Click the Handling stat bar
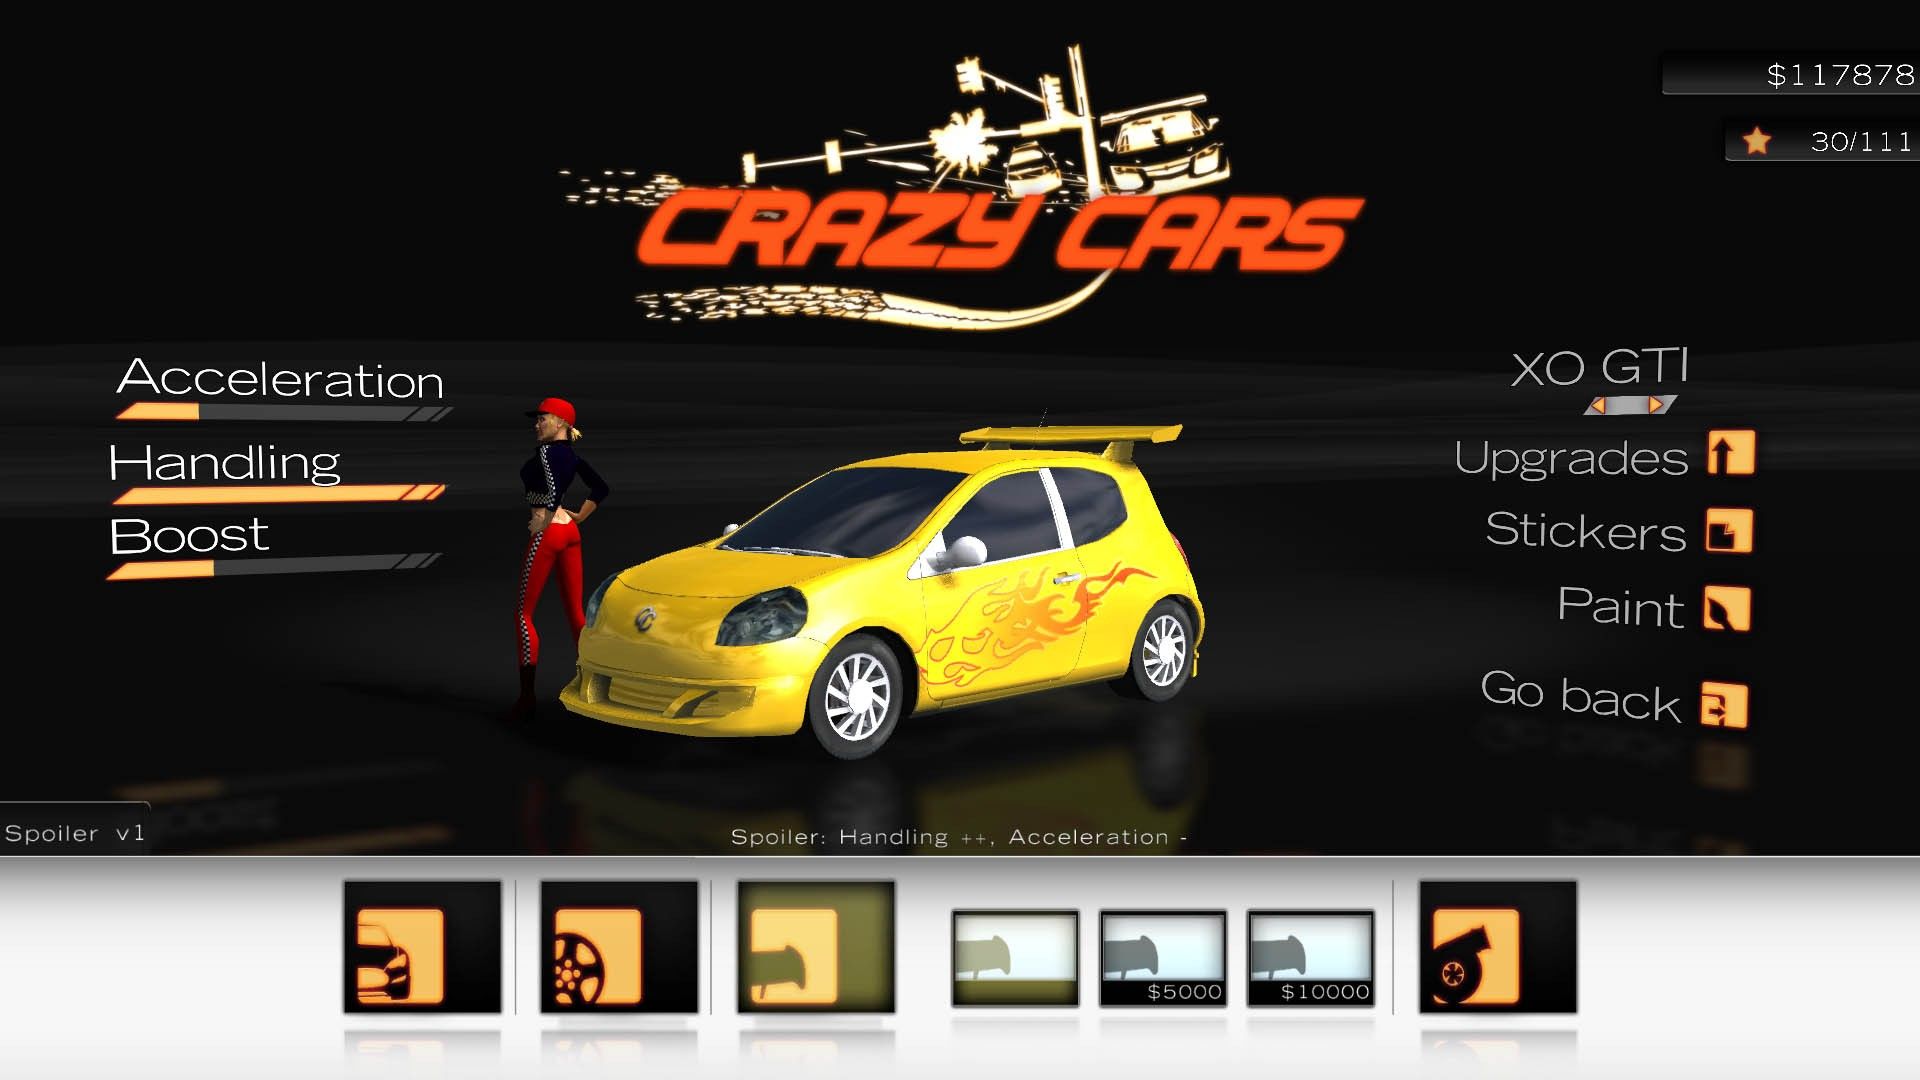The width and height of the screenshot is (1920, 1080). (x=278, y=493)
